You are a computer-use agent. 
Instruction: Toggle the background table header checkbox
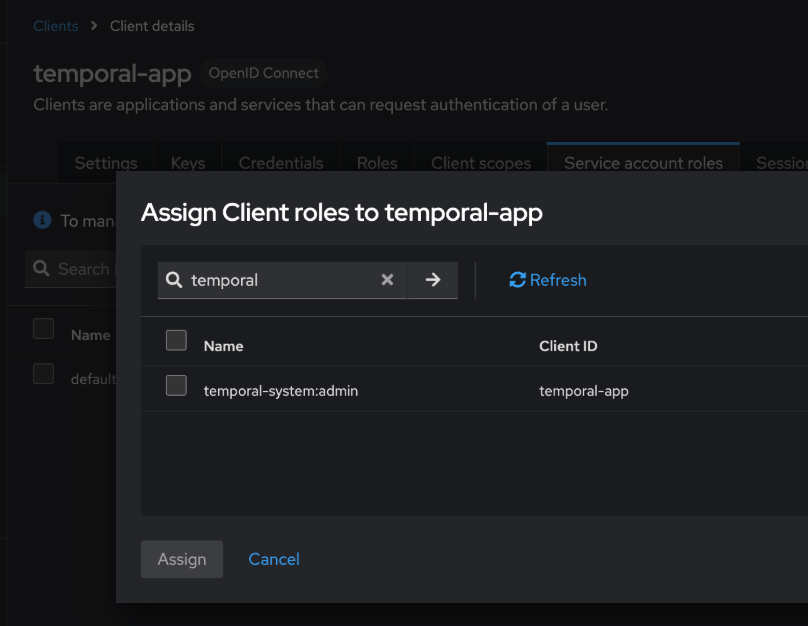click(43, 329)
